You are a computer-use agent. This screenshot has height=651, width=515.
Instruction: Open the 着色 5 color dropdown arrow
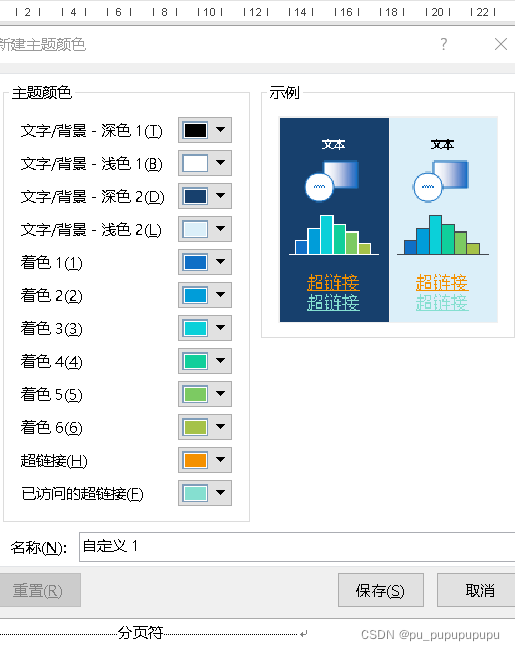(x=221, y=394)
